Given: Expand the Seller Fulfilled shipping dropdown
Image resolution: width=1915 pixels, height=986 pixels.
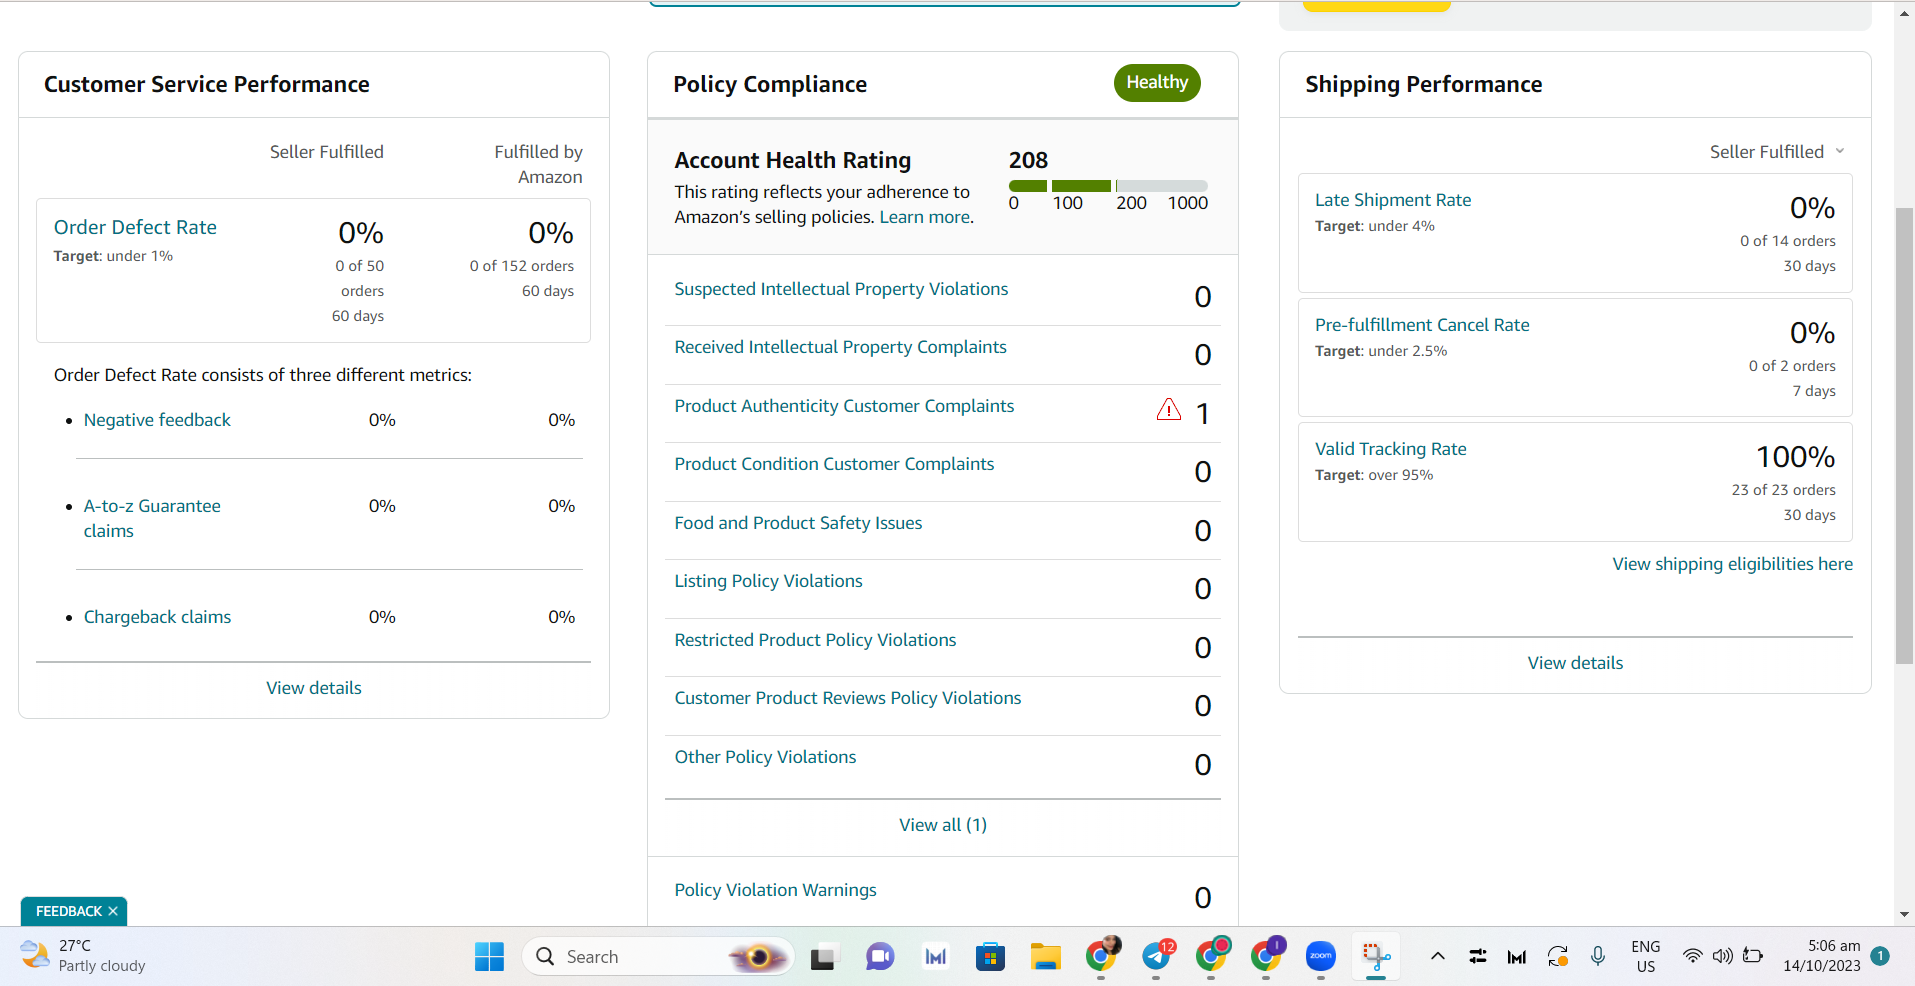Looking at the screenshot, I should [1777, 152].
